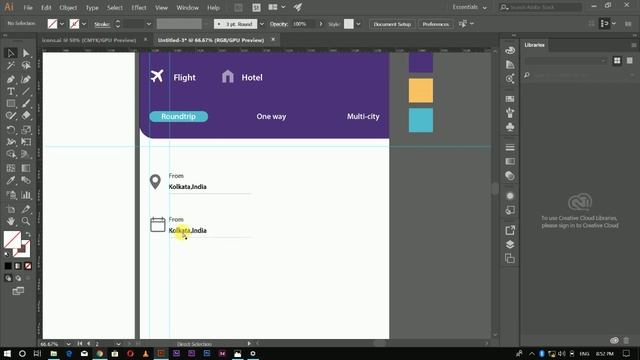Screen dimensions: 640x360
Task: Select the Artboard tool
Action: point(11,209)
